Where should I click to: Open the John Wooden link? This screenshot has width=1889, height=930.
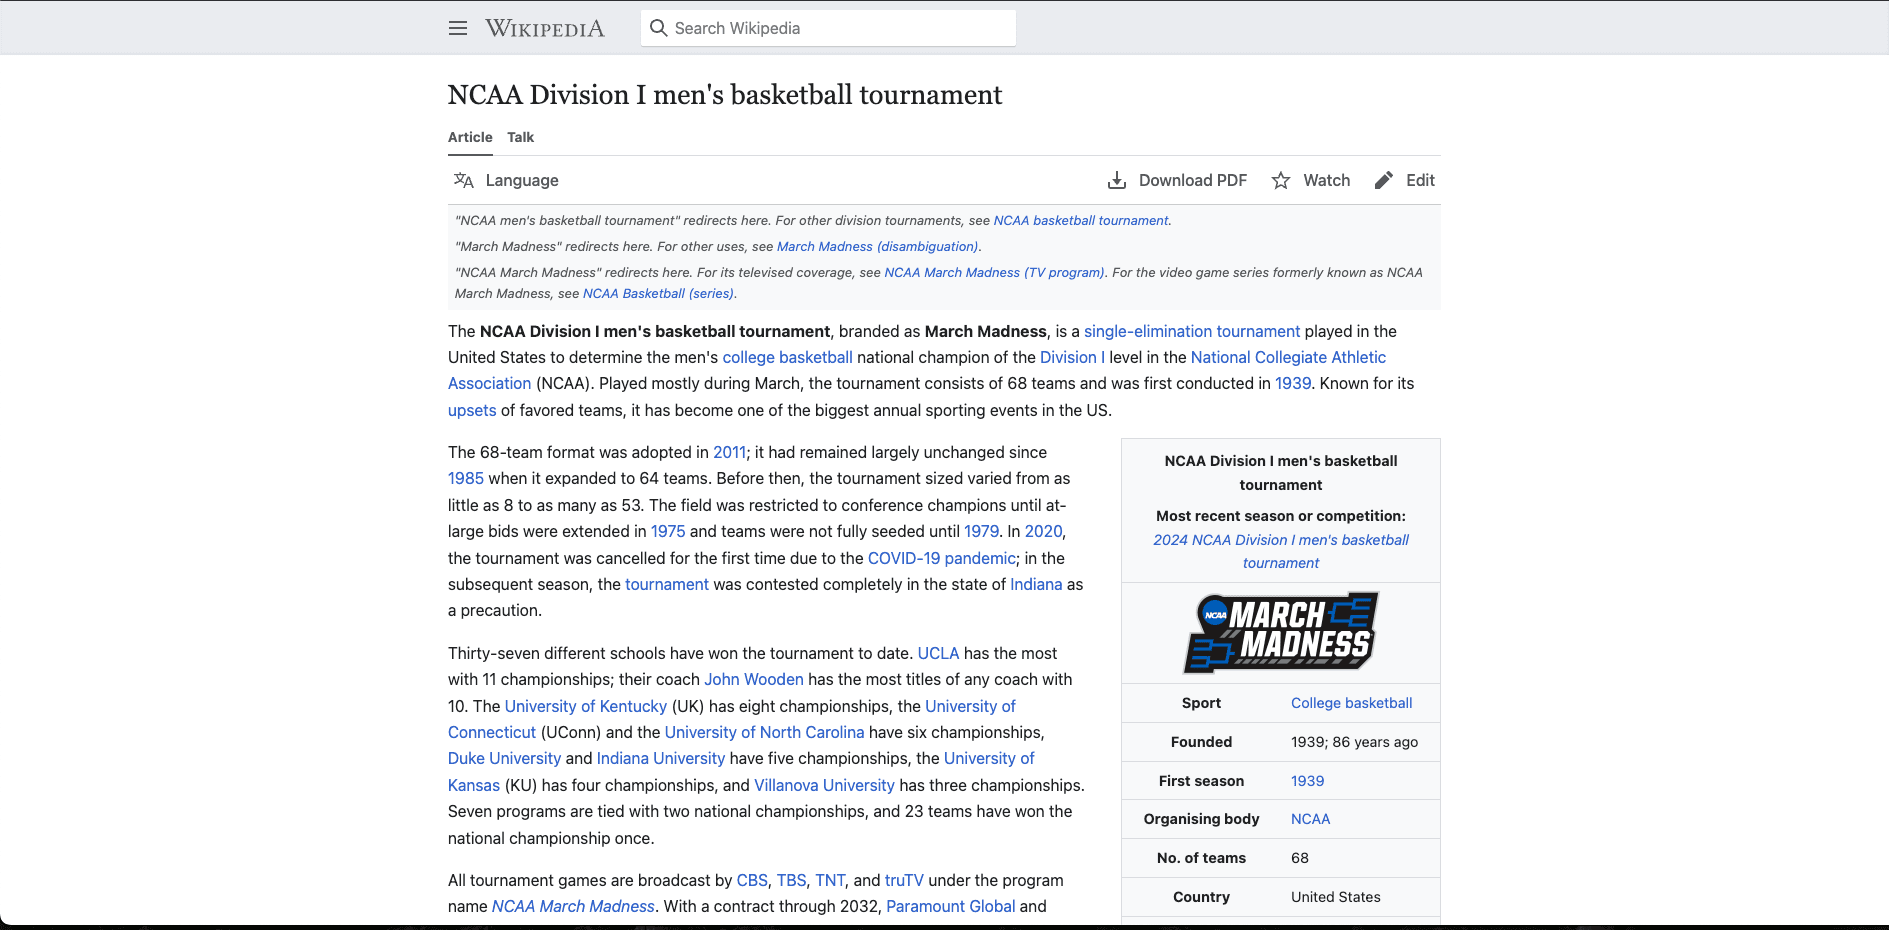click(x=753, y=679)
